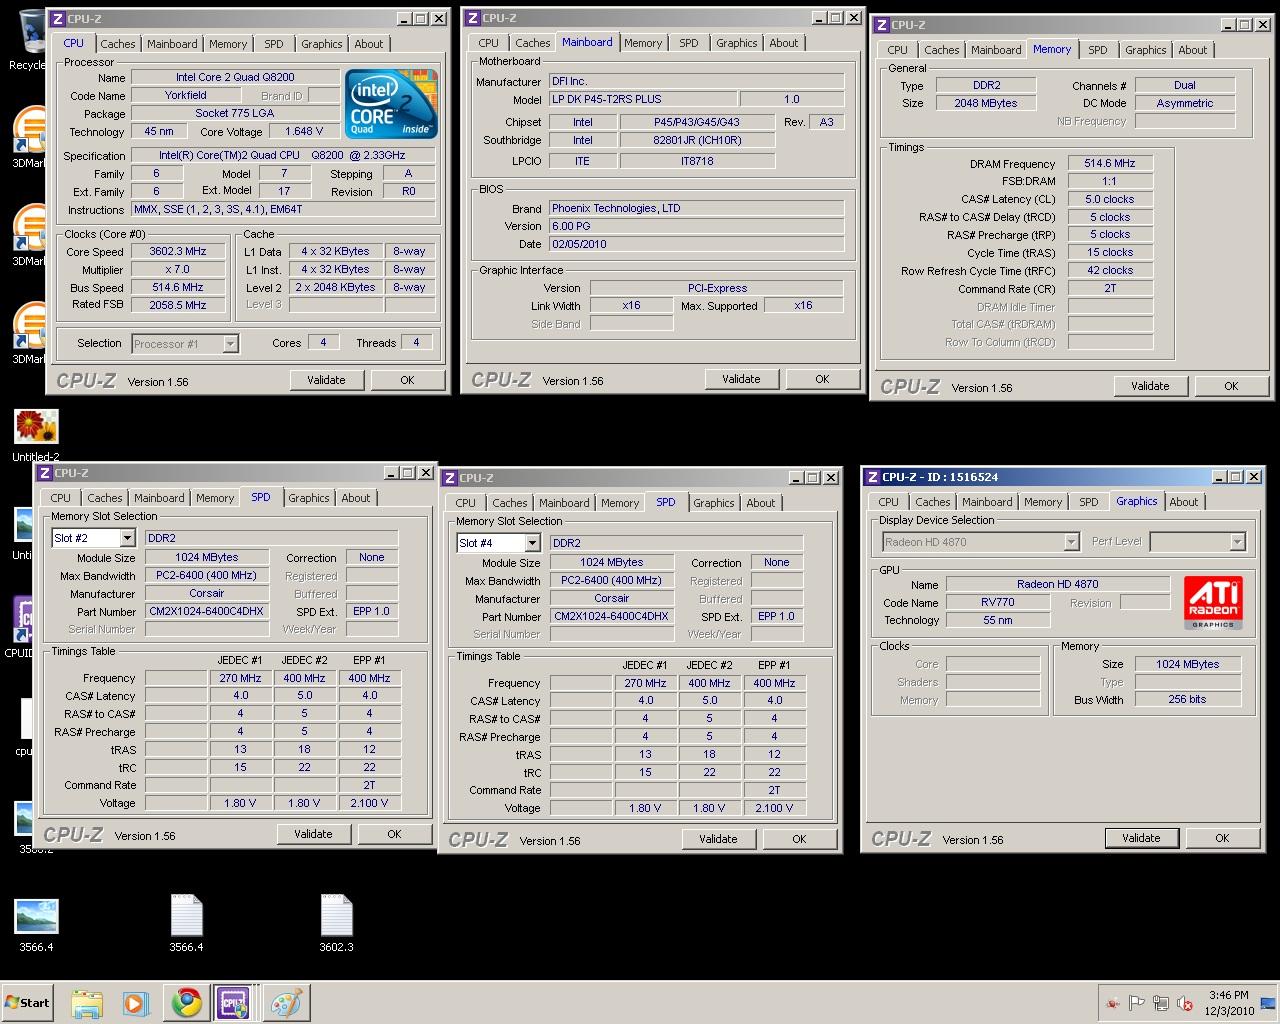The width and height of the screenshot is (1280, 1024).
Task: Select the CPU-Z taskbar button
Action: tap(234, 1003)
